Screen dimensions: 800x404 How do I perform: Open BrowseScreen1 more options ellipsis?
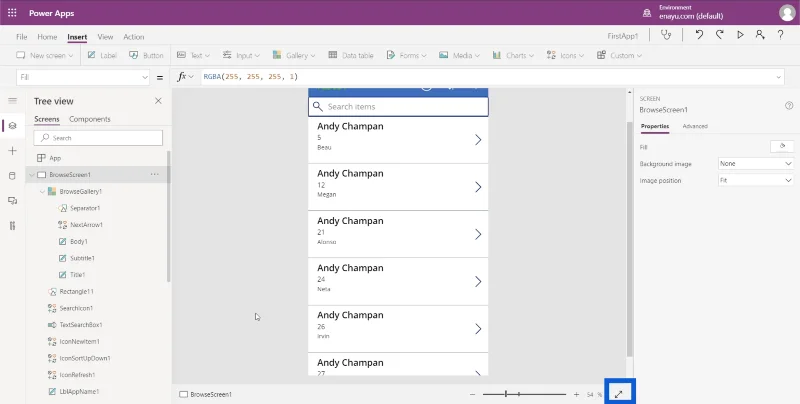pyautogui.click(x=155, y=174)
